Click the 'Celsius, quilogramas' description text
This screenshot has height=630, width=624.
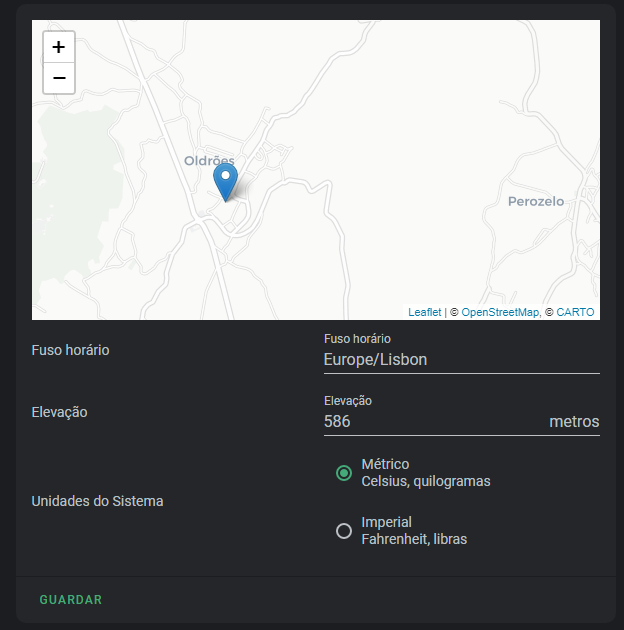pyautogui.click(x=426, y=481)
